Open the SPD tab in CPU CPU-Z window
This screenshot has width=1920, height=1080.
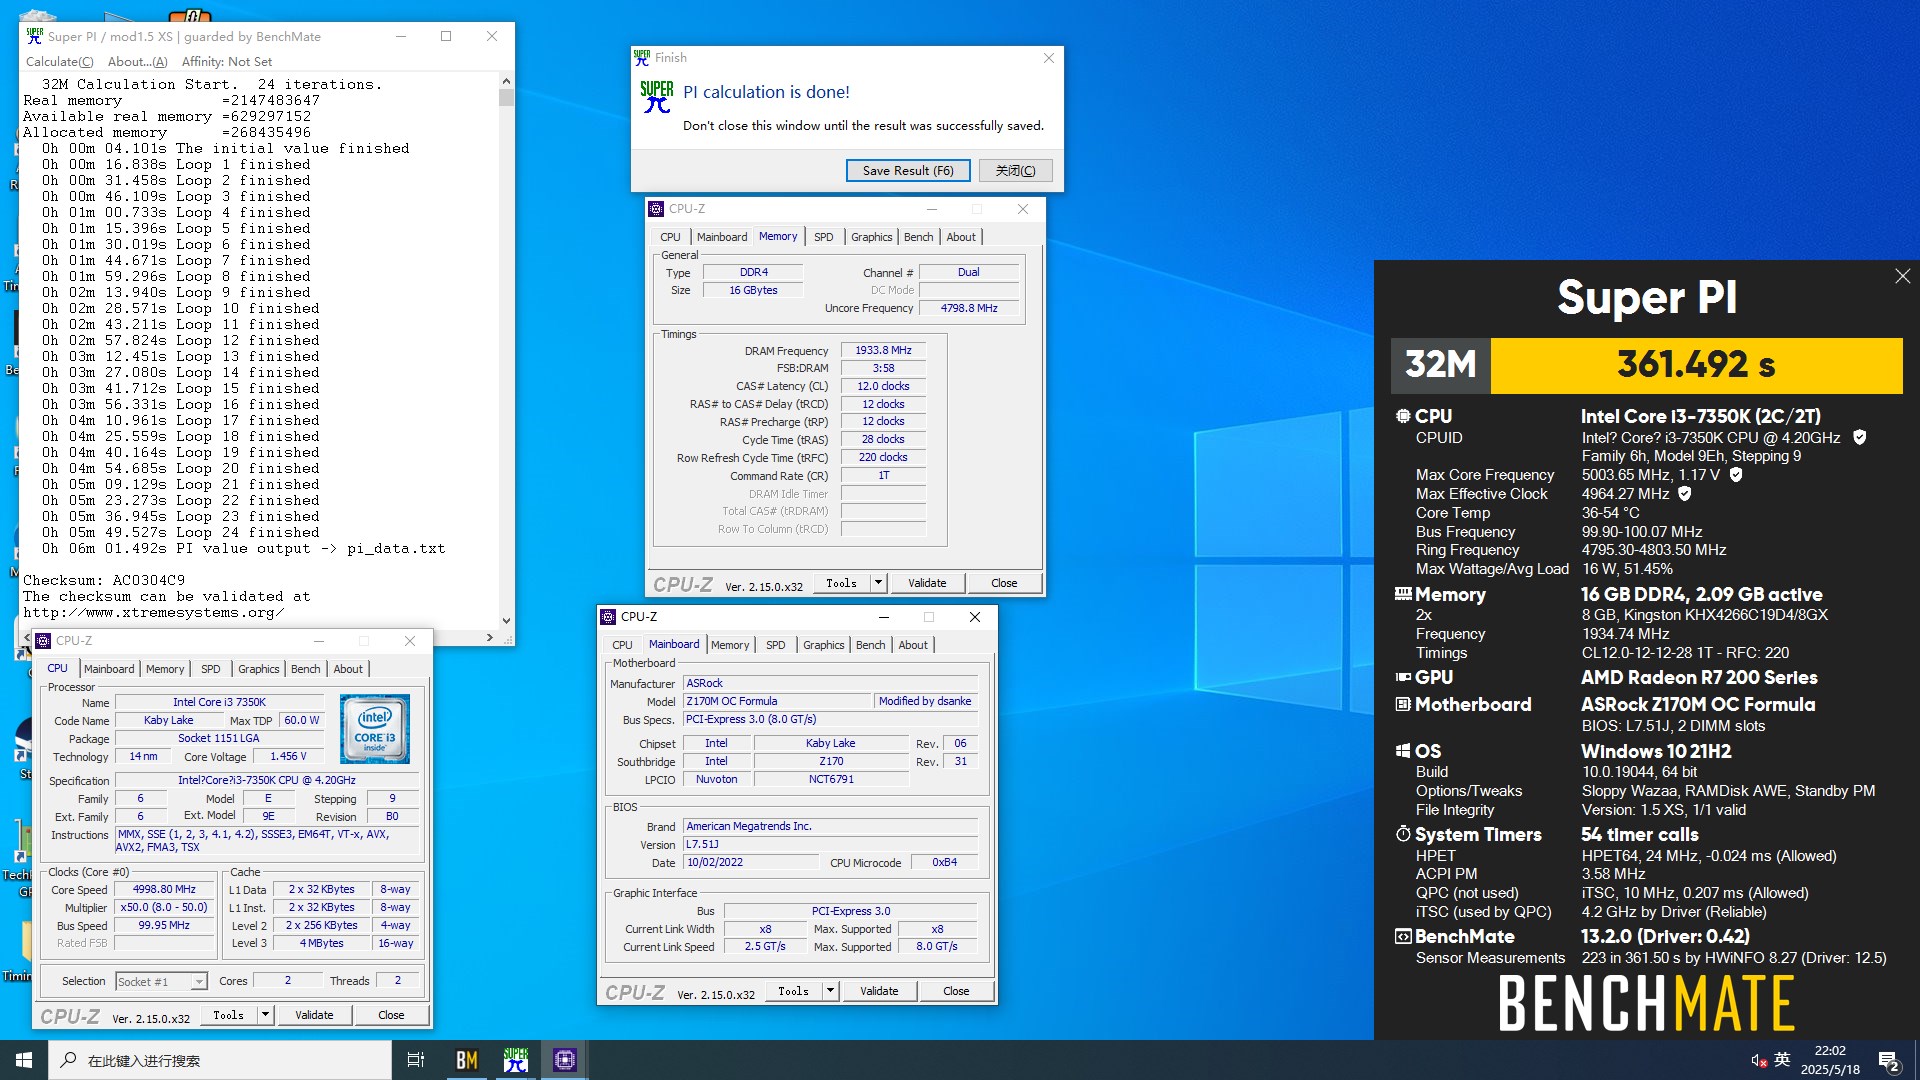(x=210, y=669)
